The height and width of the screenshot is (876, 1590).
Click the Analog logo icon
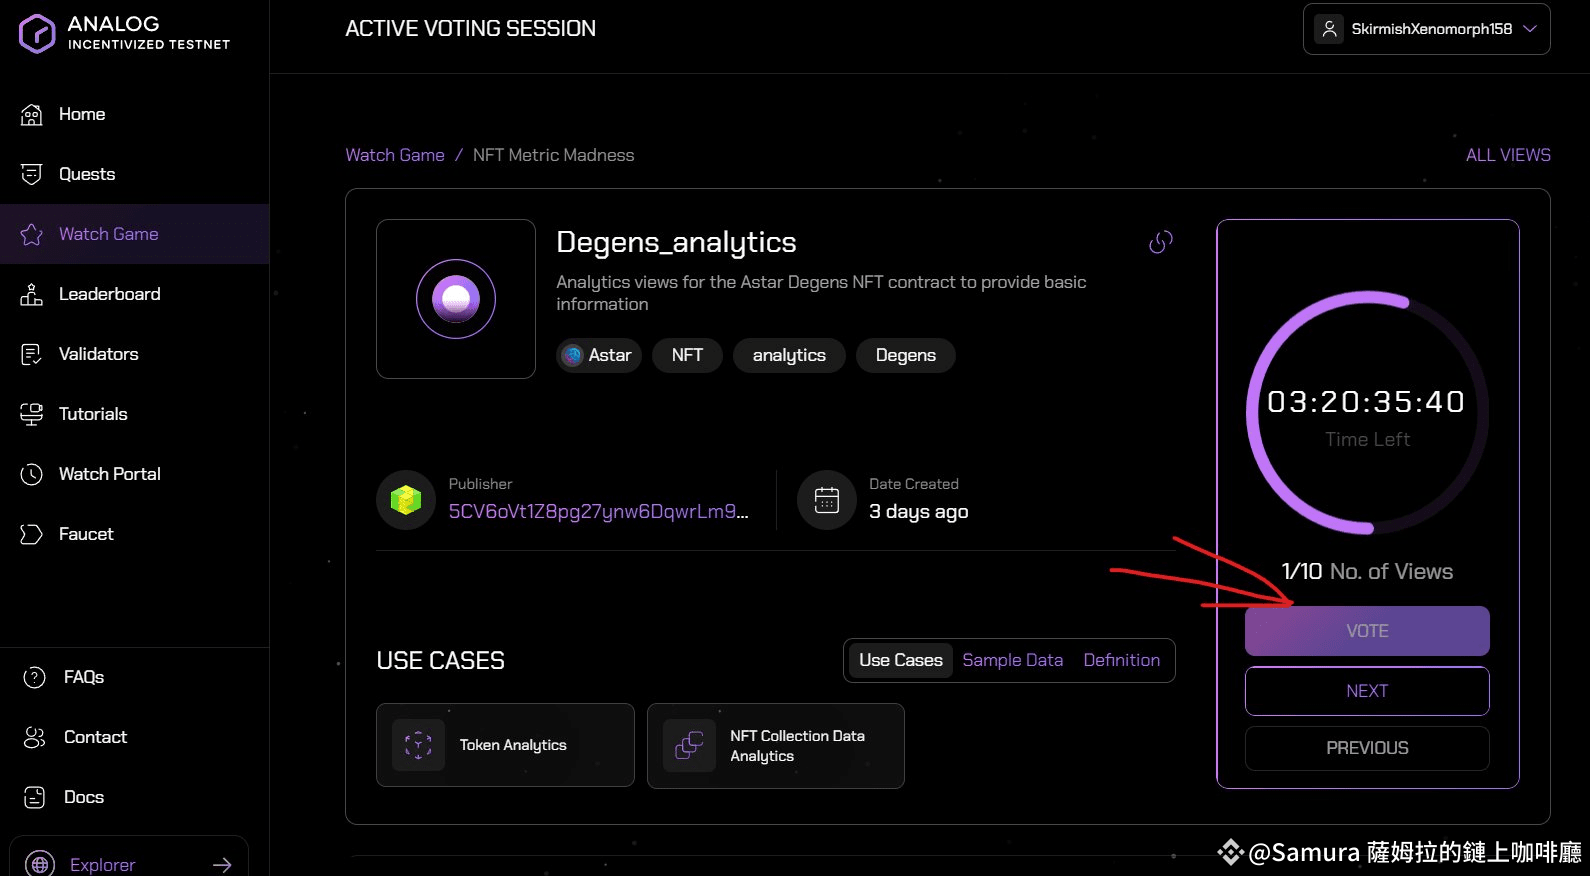(37, 33)
